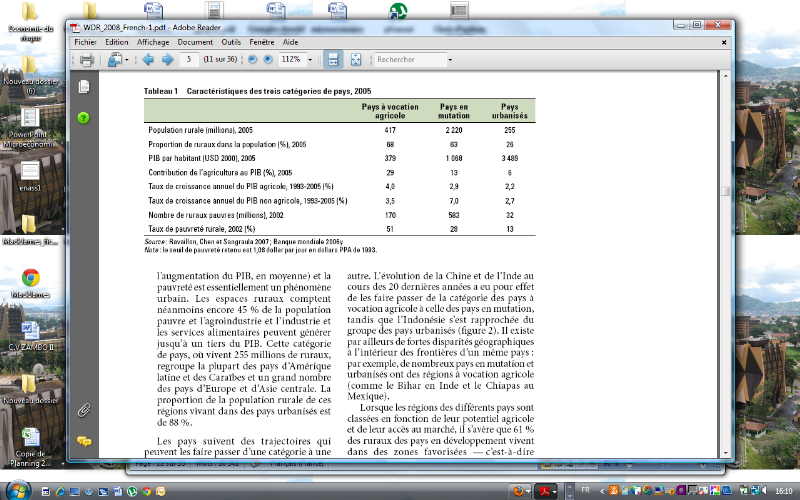Click the zoom out (minus) button
The height and width of the screenshot is (500, 800).
tap(252, 59)
